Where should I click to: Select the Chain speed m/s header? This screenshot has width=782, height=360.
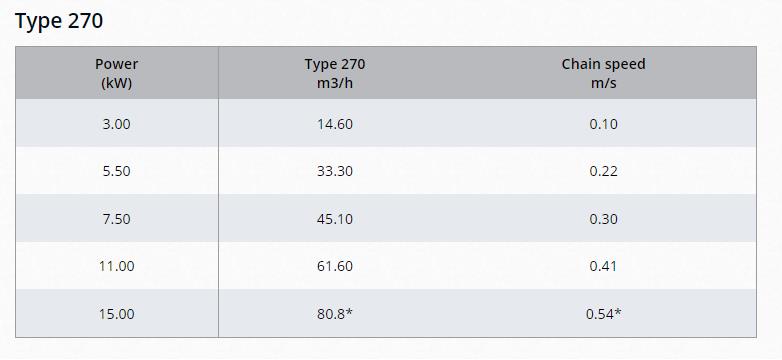point(603,73)
